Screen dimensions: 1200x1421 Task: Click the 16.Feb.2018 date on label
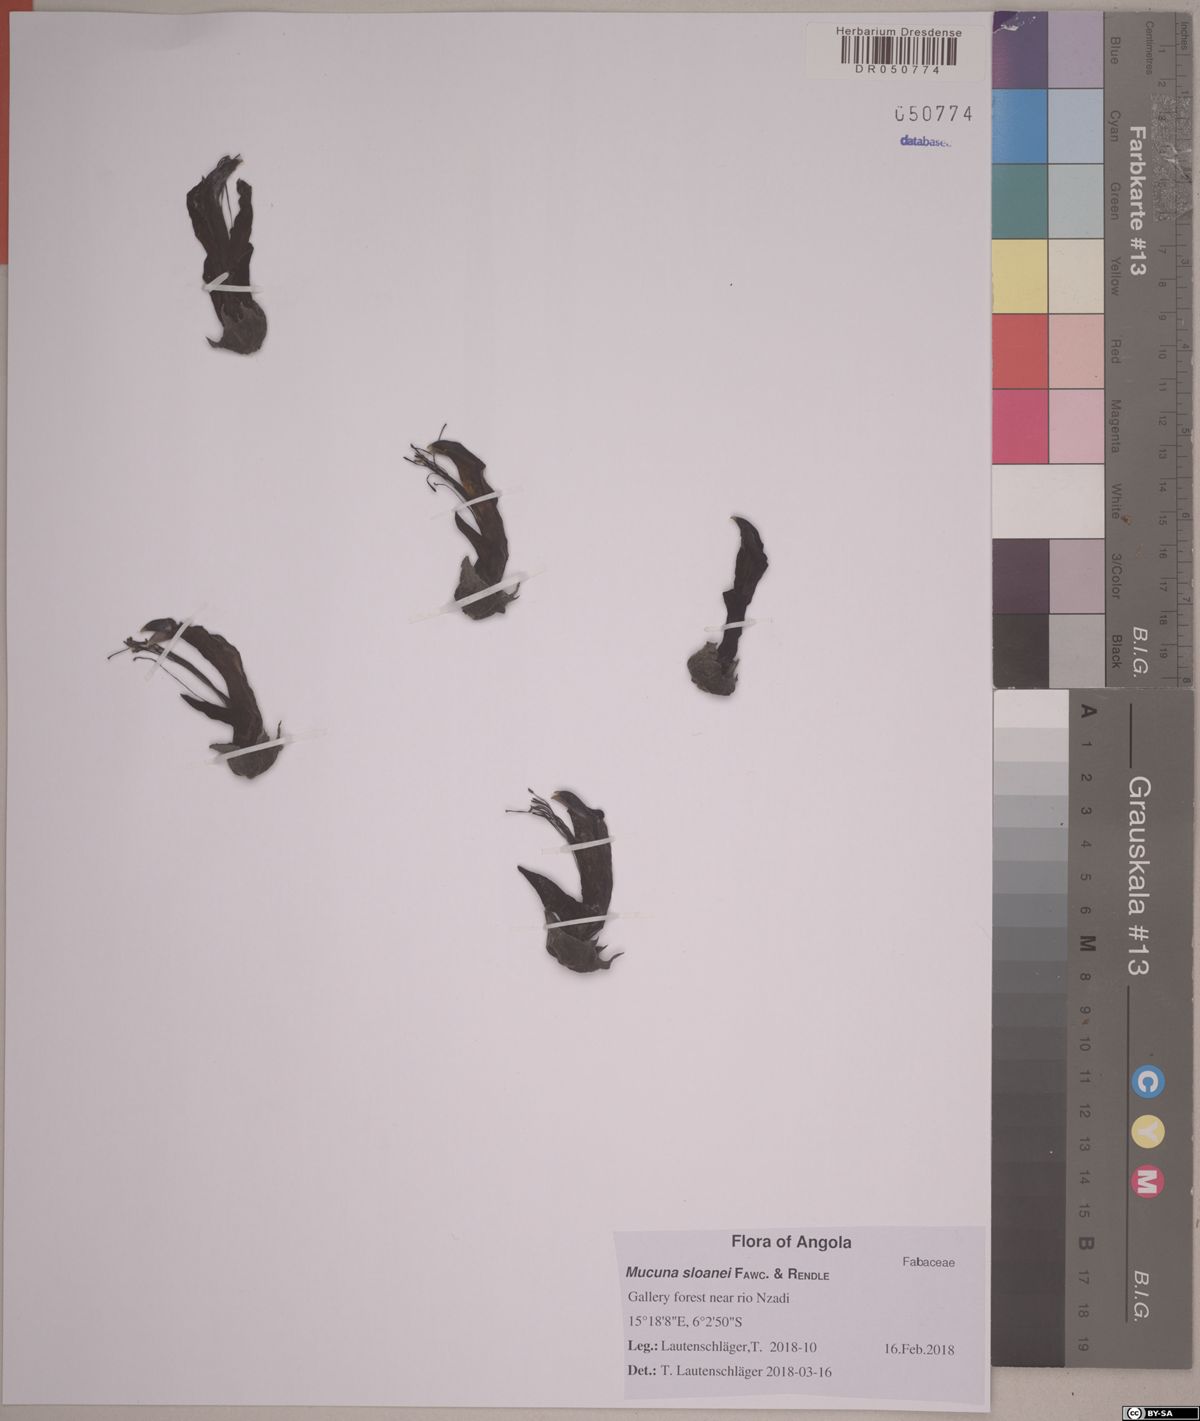coord(919,1349)
